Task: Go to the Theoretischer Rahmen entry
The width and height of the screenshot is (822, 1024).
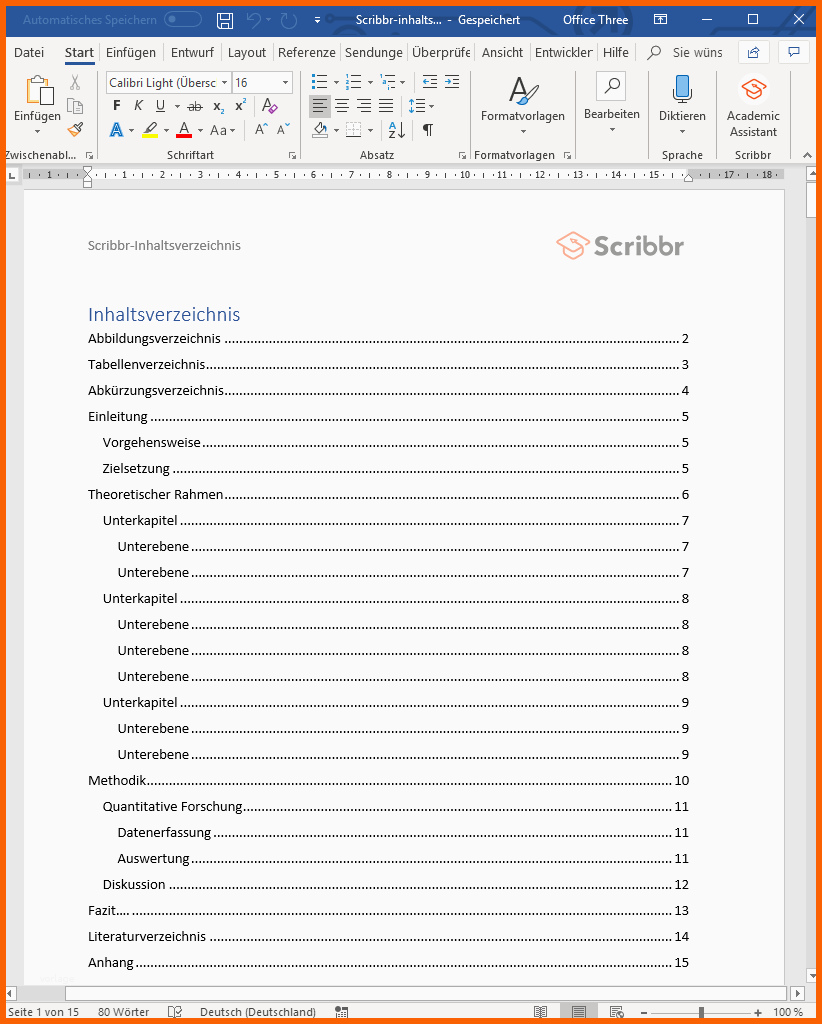Action: (388, 494)
